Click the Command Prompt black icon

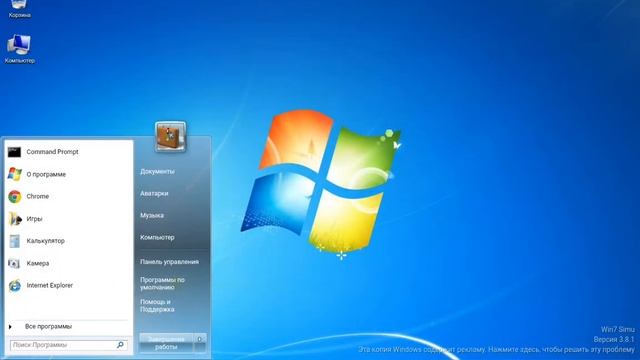pos(14,152)
